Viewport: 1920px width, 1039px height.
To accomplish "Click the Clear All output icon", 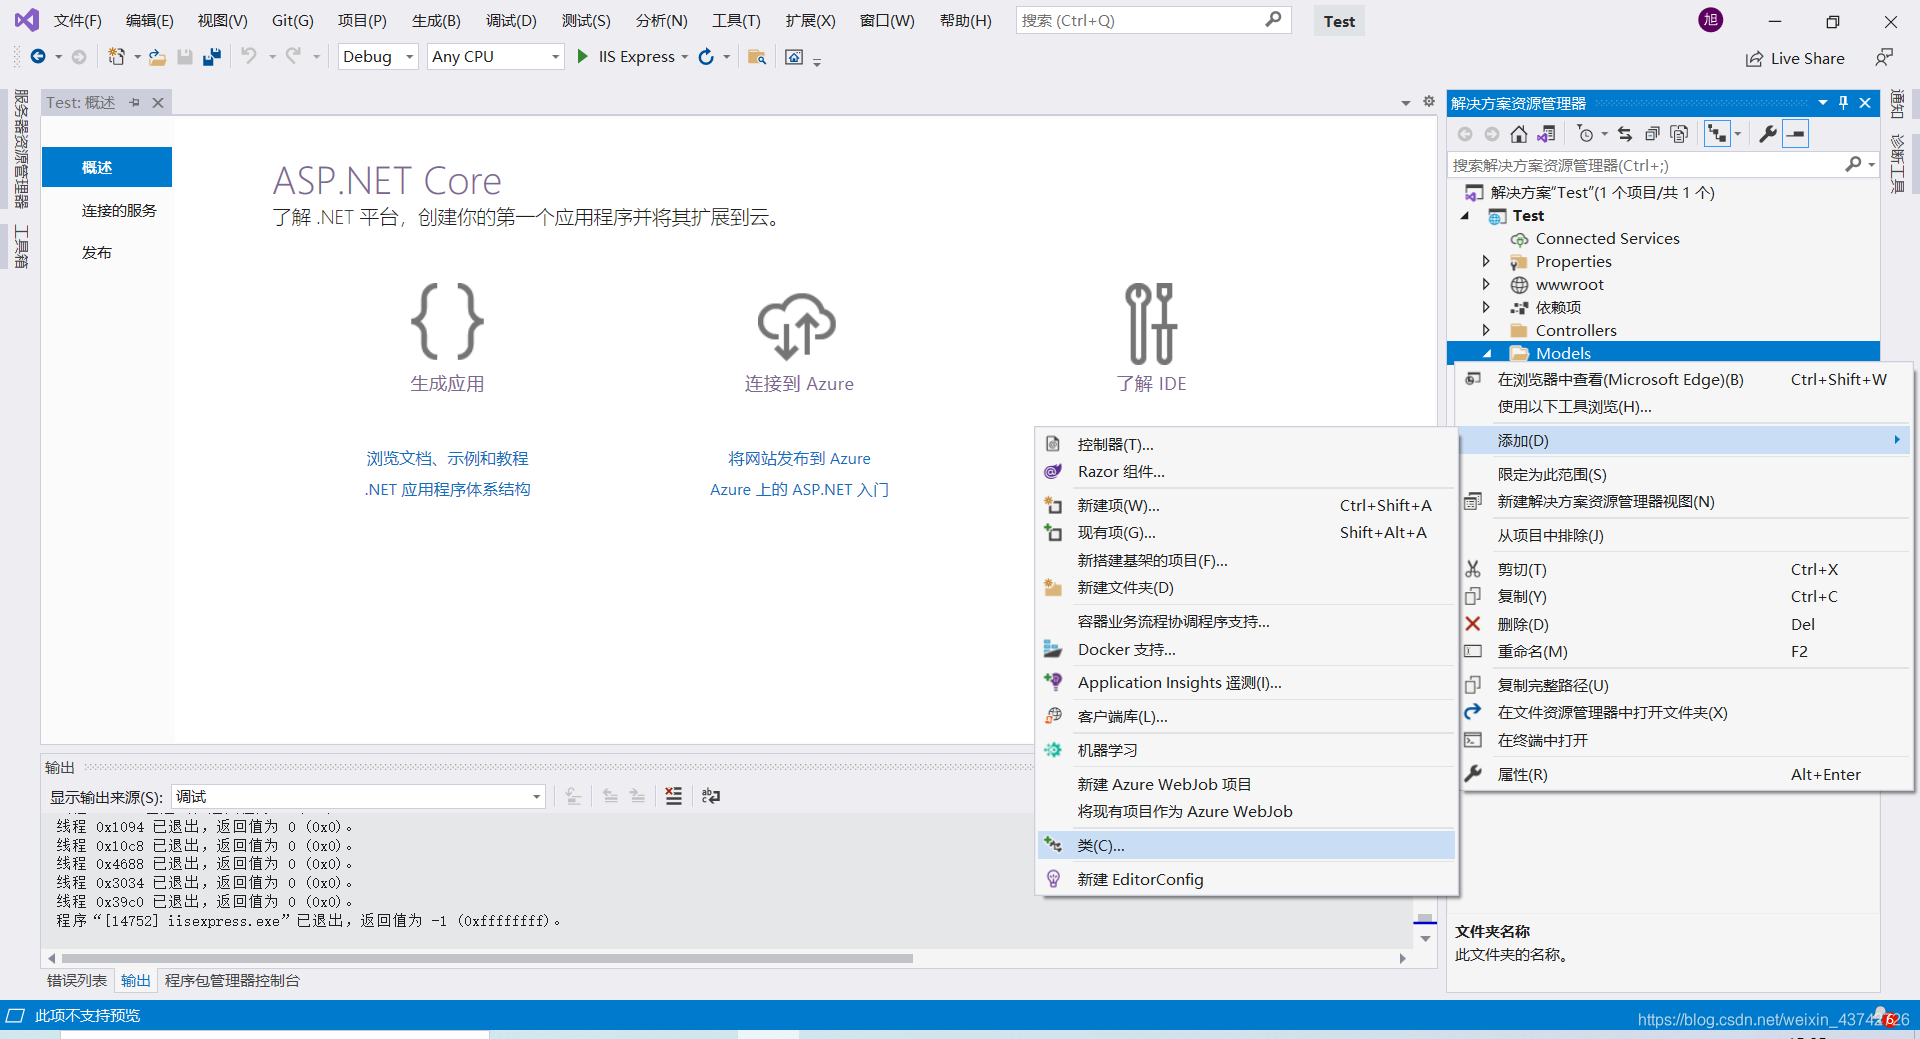I will pos(674,796).
